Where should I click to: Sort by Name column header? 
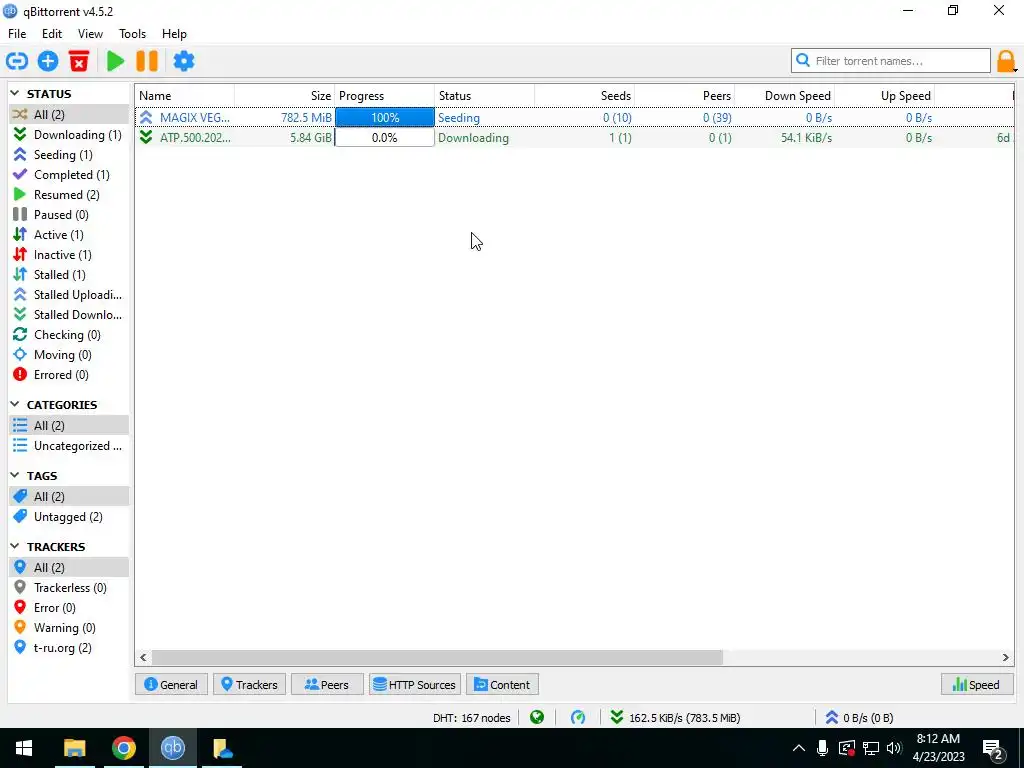tap(185, 96)
